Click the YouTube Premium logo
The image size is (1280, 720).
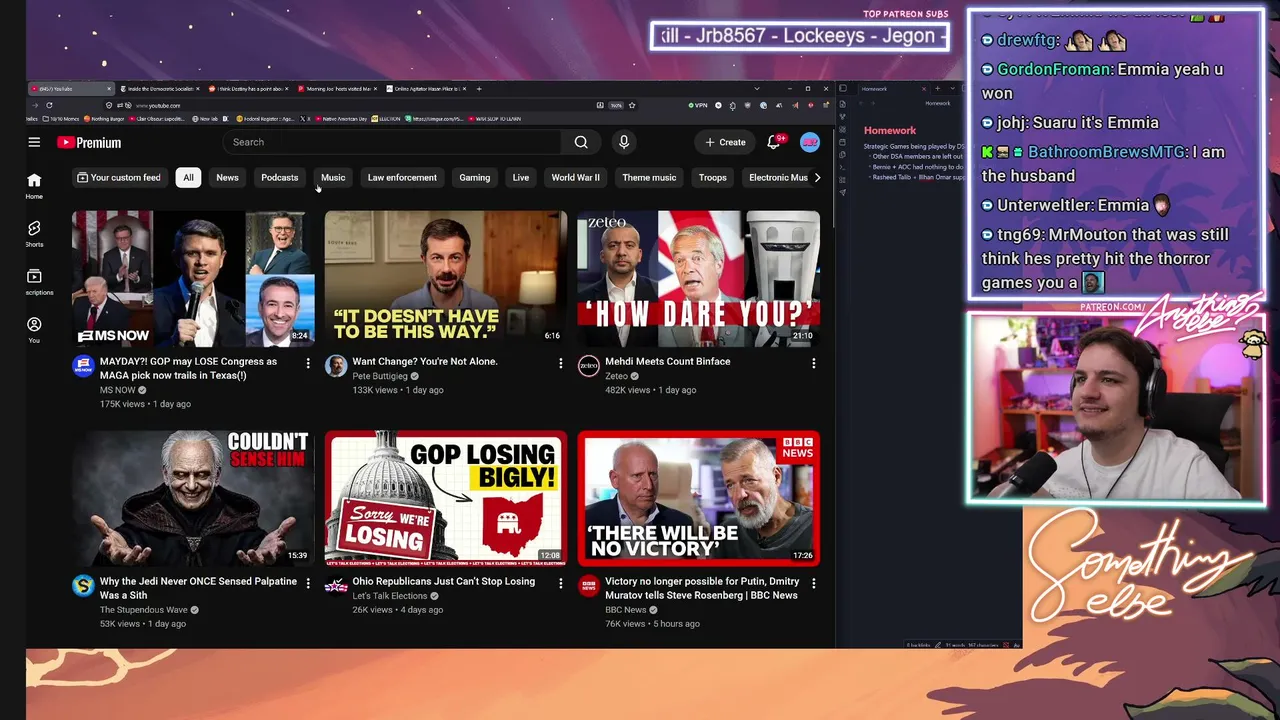pos(89,142)
